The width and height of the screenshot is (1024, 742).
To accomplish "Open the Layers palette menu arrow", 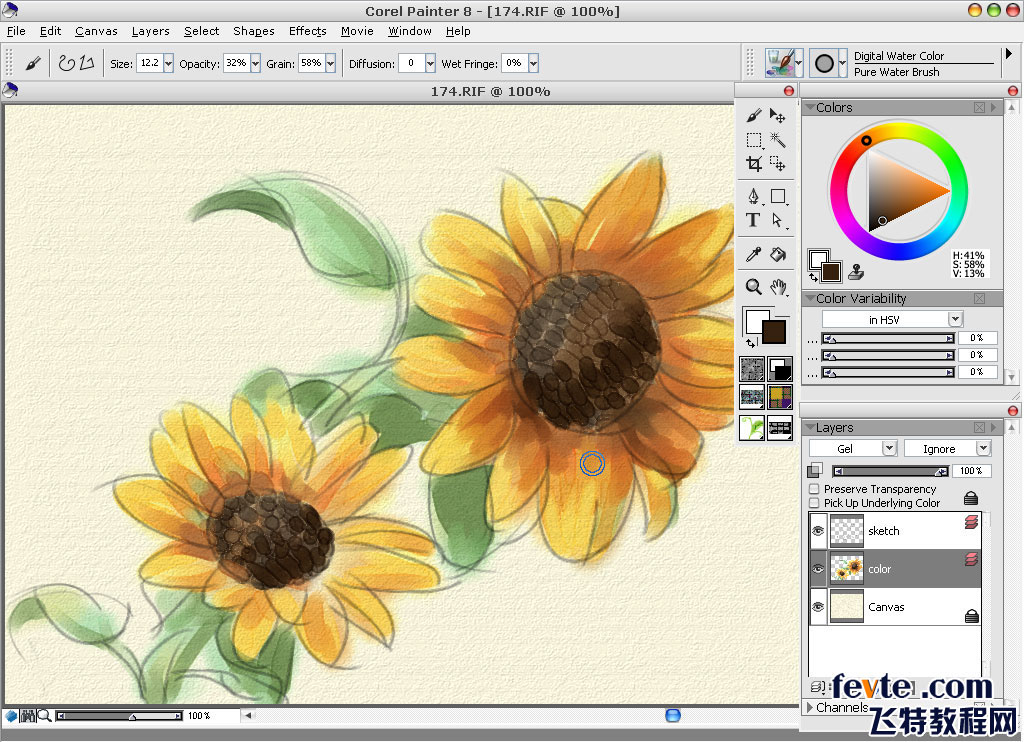I will (x=994, y=427).
